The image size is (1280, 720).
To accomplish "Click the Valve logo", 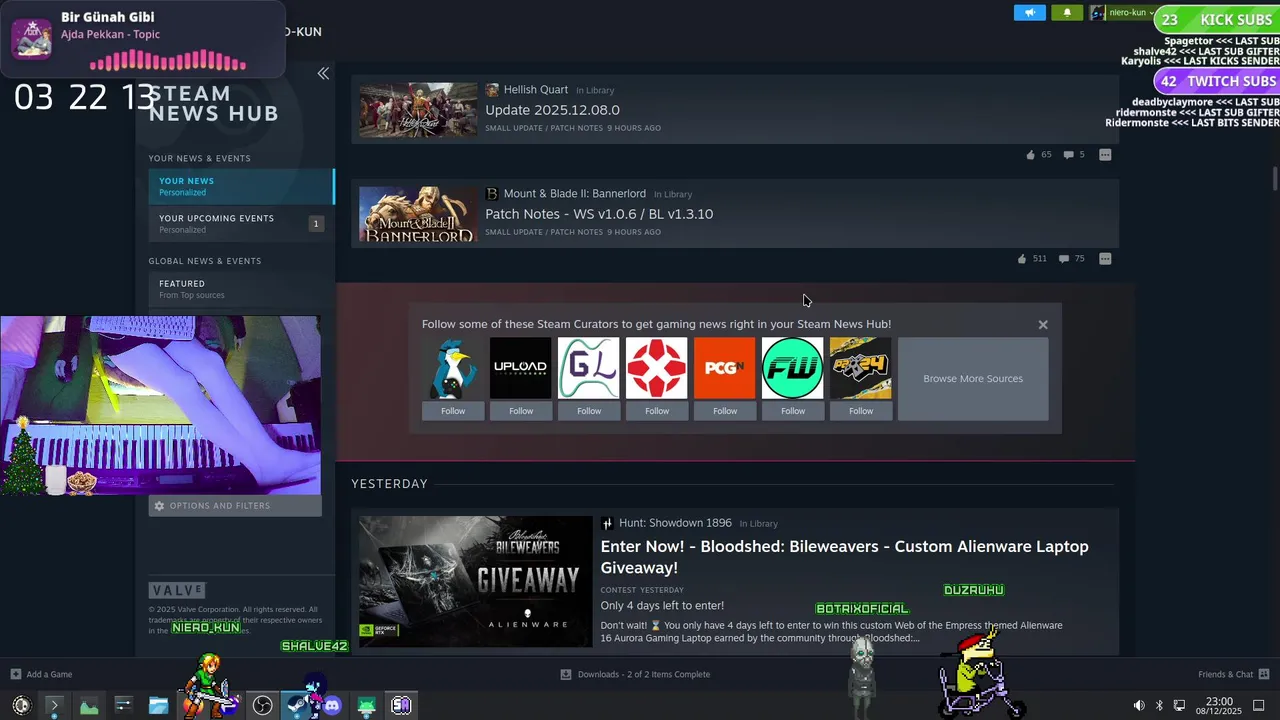I will tap(177, 590).
